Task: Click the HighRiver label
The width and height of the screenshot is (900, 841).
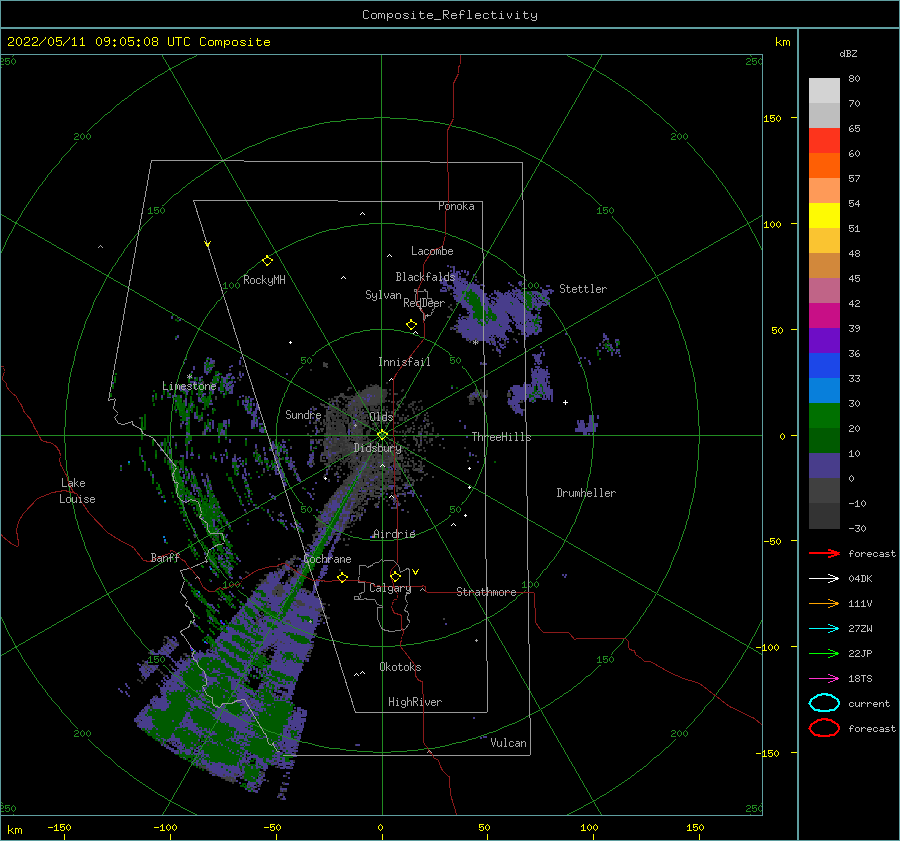Action: coord(415,702)
